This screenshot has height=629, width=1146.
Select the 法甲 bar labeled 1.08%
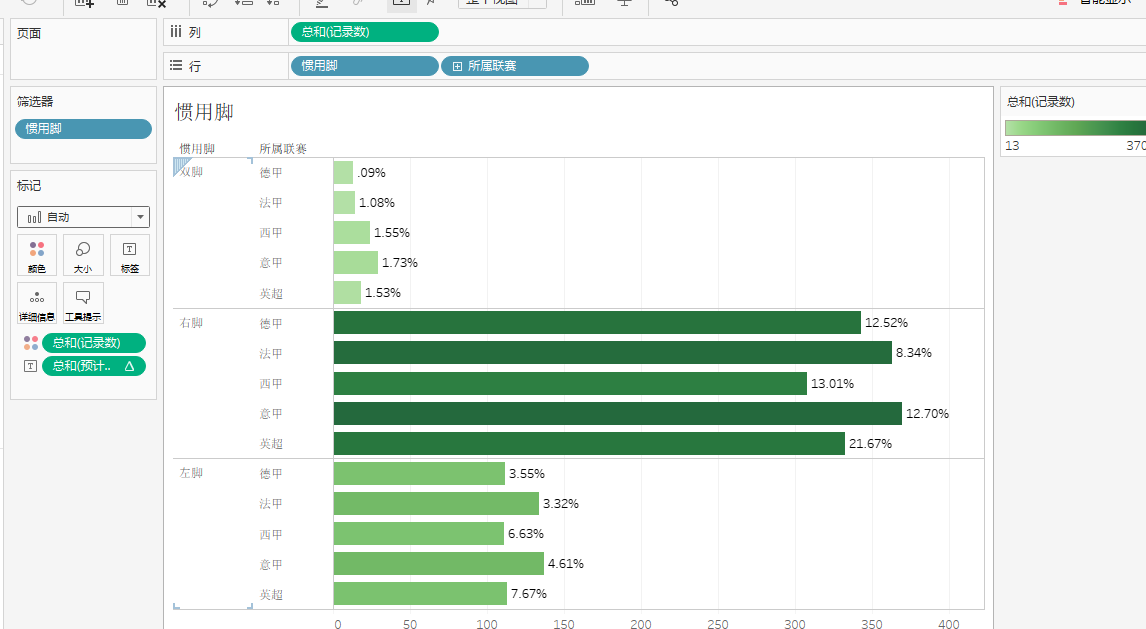pos(344,202)
